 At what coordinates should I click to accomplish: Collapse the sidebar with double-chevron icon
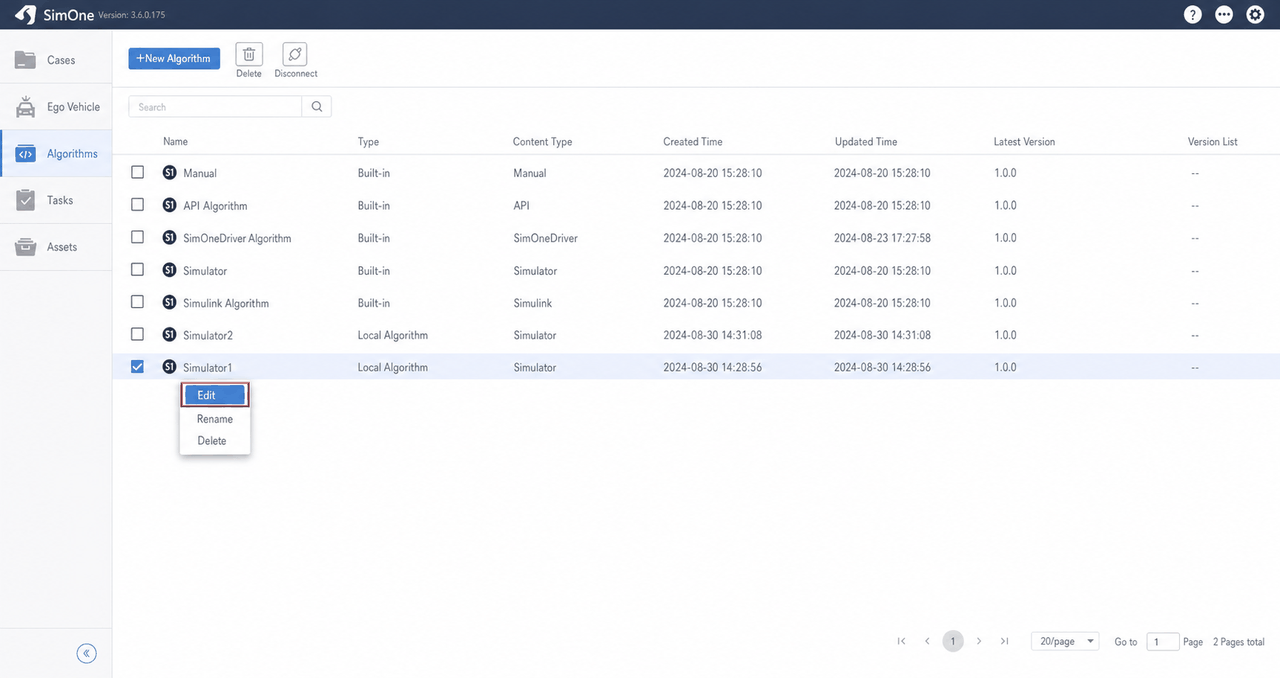pyautogui.click(x=87, y=653)
